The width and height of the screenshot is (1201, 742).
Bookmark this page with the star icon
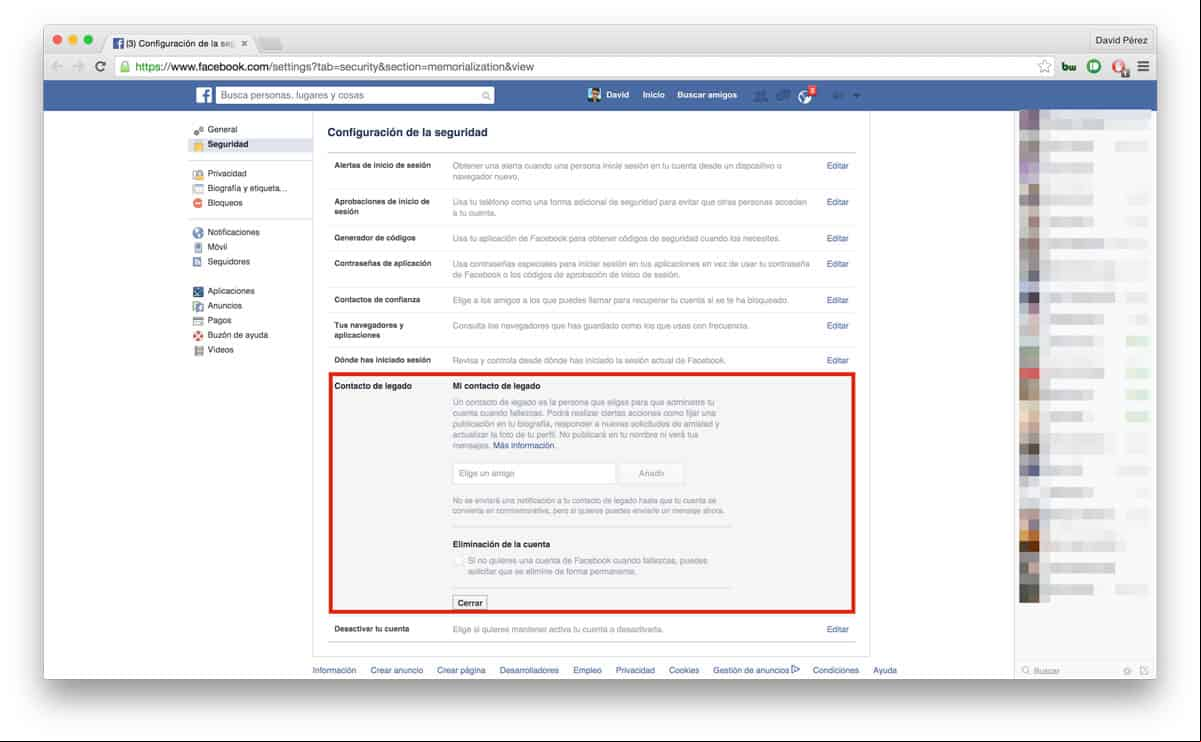tap(1045, 67)
